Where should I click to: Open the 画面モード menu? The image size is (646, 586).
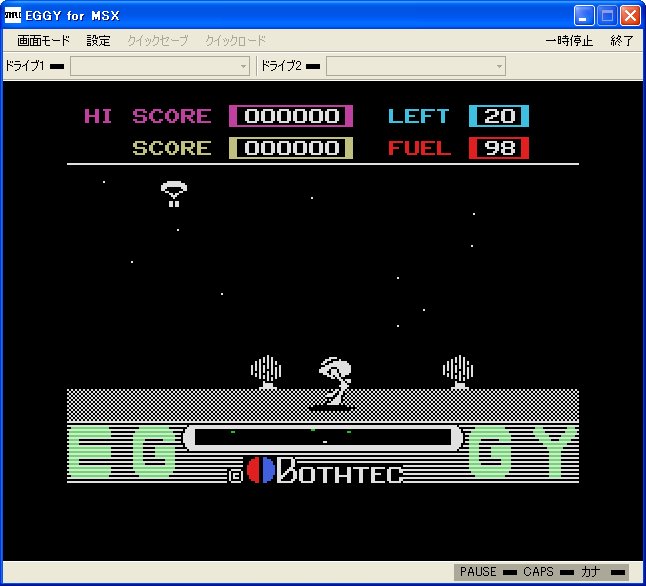tap(43, 40)
